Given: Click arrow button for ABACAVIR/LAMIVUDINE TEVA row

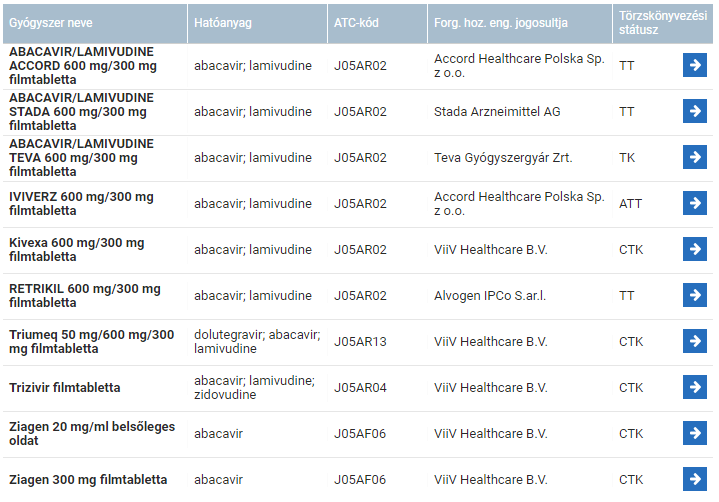Looking at the screenshot, I should point(694,157).
